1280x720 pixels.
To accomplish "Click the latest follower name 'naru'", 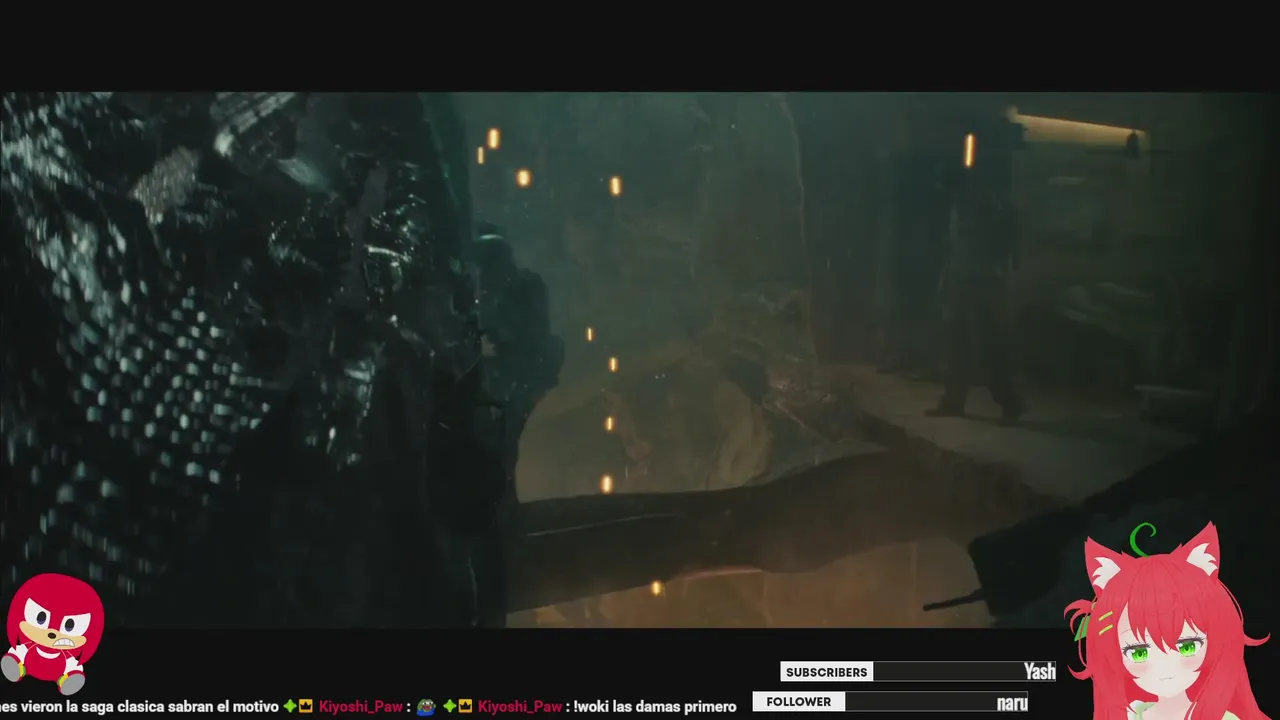I will (x=1012, y=703).
